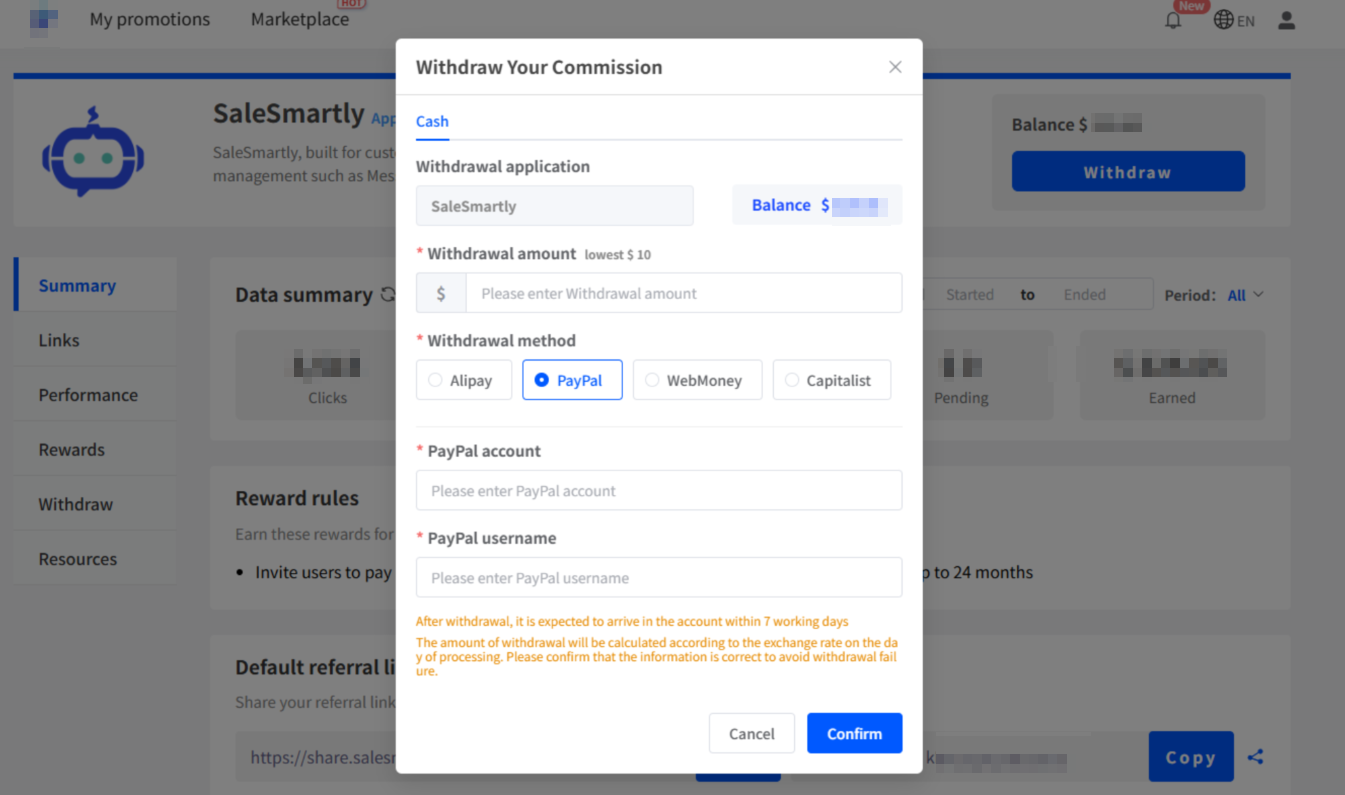Select the PayPal radio option

572,380
